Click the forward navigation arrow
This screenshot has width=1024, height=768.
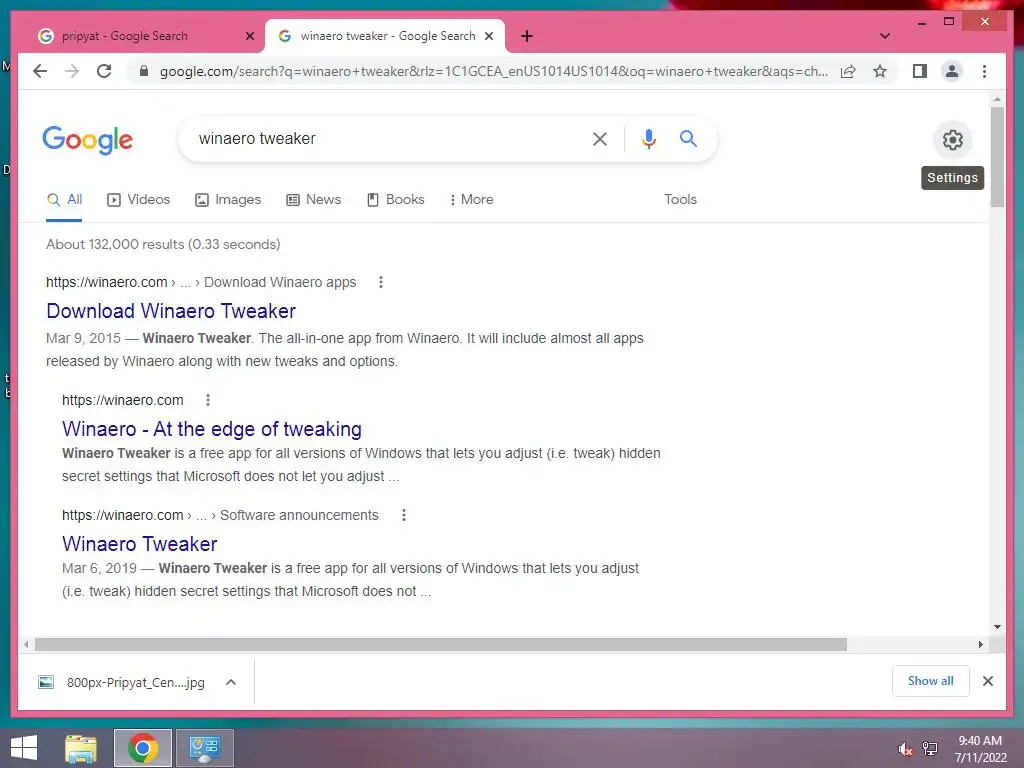click(72, 71)
